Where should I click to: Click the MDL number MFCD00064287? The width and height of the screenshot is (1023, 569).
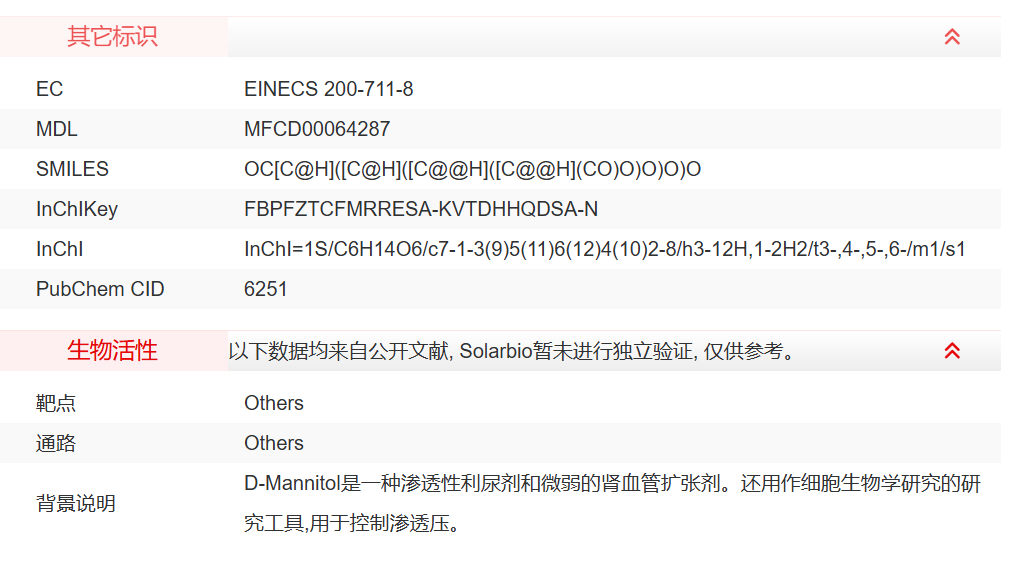317,129
